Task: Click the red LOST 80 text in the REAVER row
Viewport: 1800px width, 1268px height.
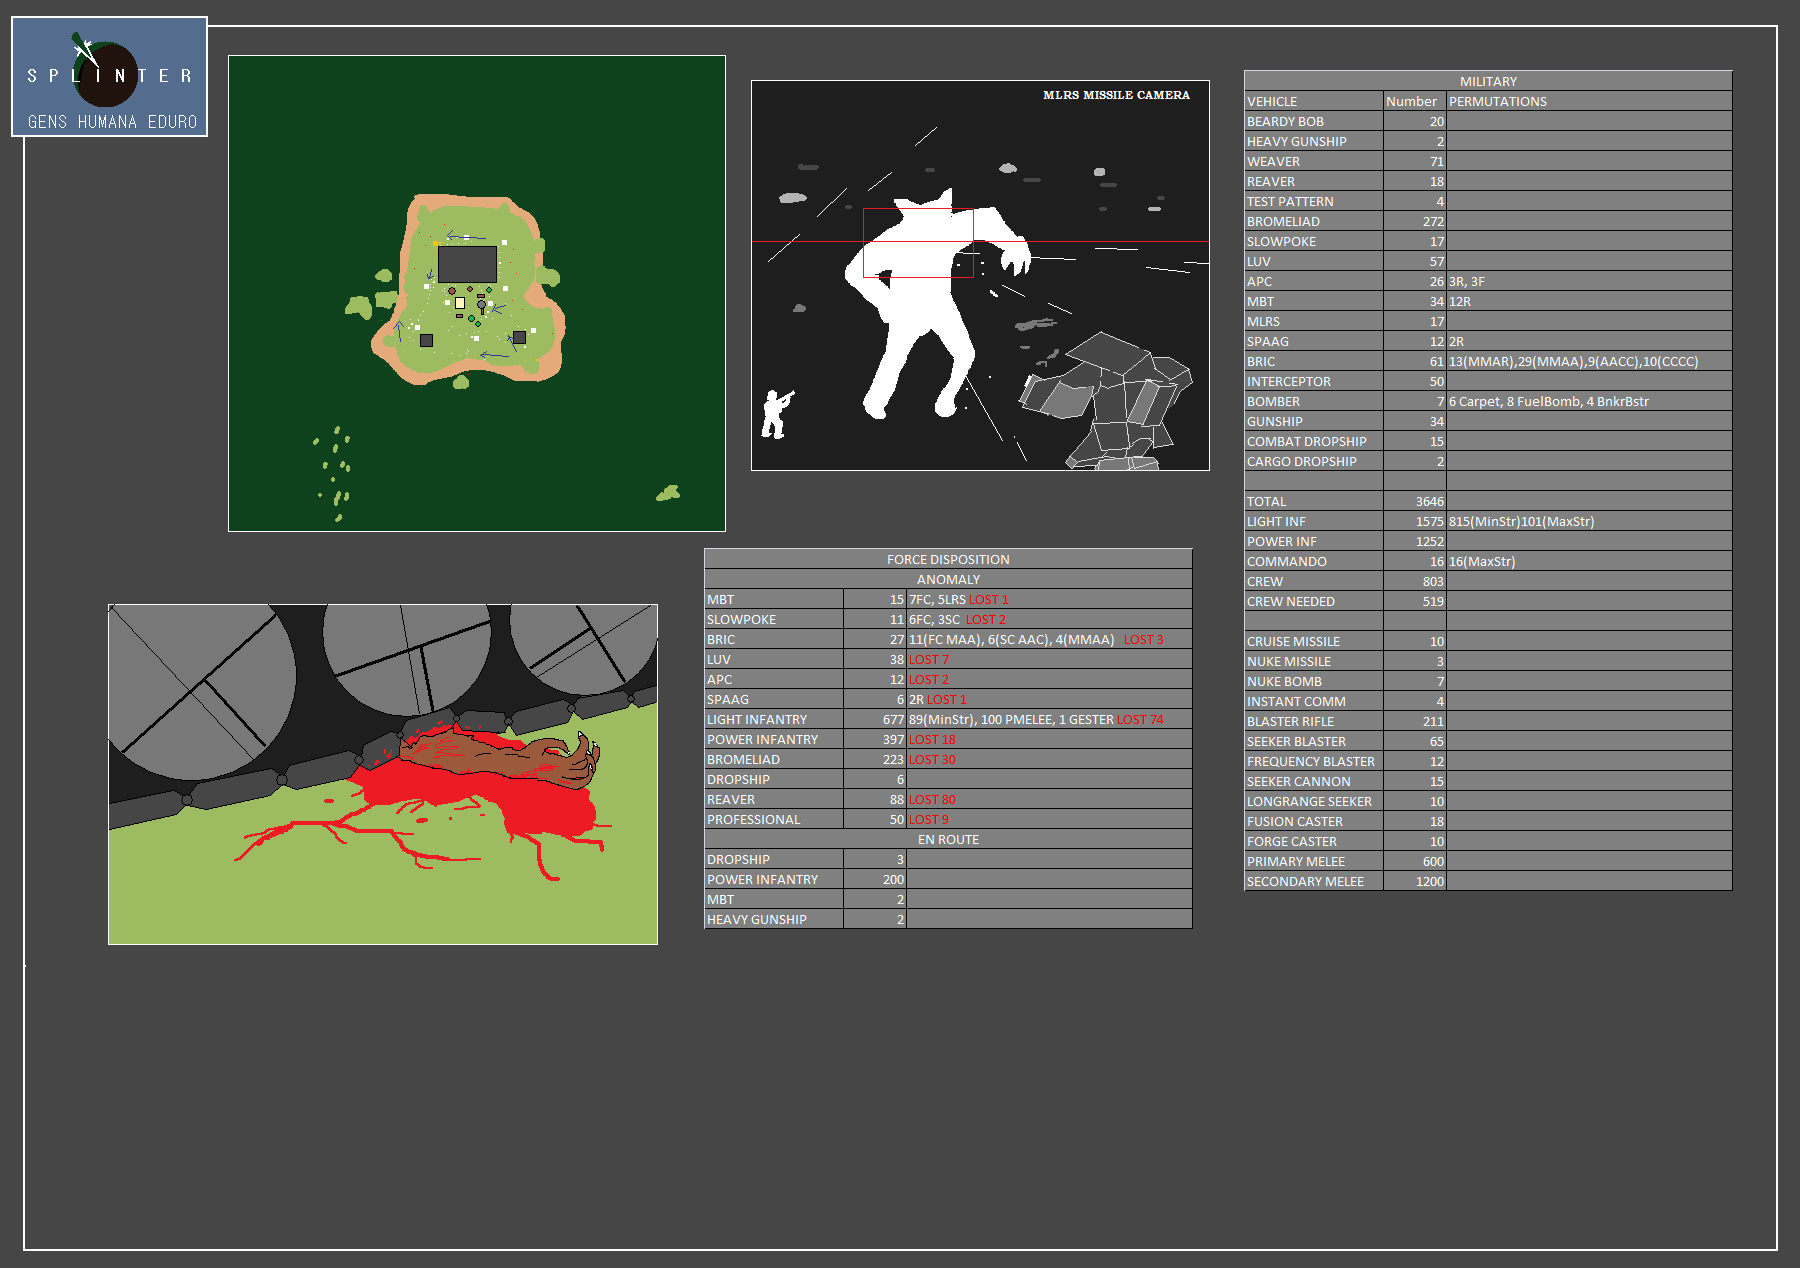Action: click(931, 799)
